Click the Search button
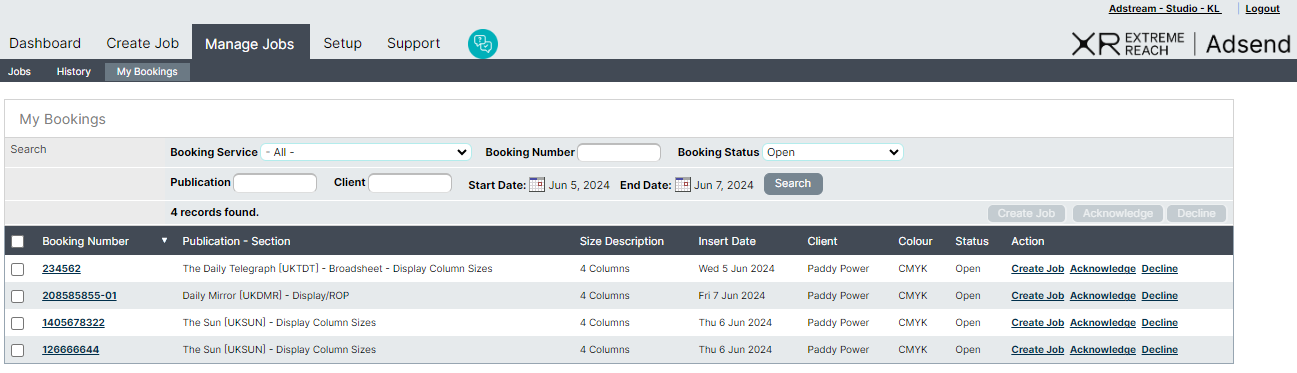Image resolution: width=1297 pixels, height=373 pixels. (x=793, y=184)
